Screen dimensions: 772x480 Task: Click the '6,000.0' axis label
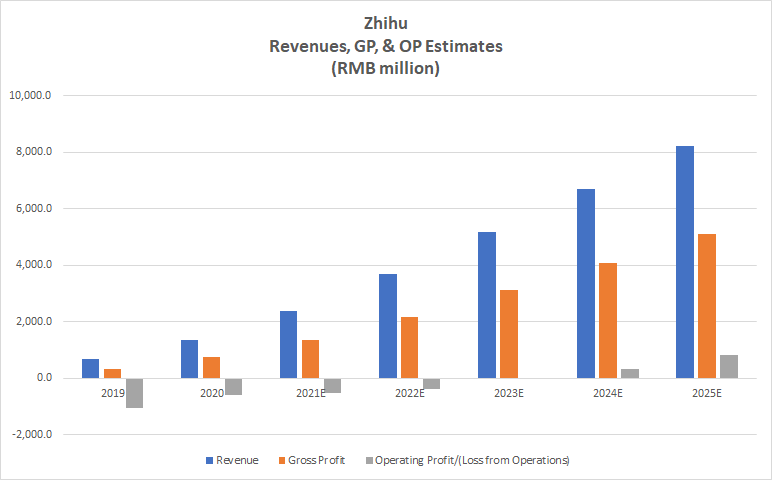click(x=34, y=208)
